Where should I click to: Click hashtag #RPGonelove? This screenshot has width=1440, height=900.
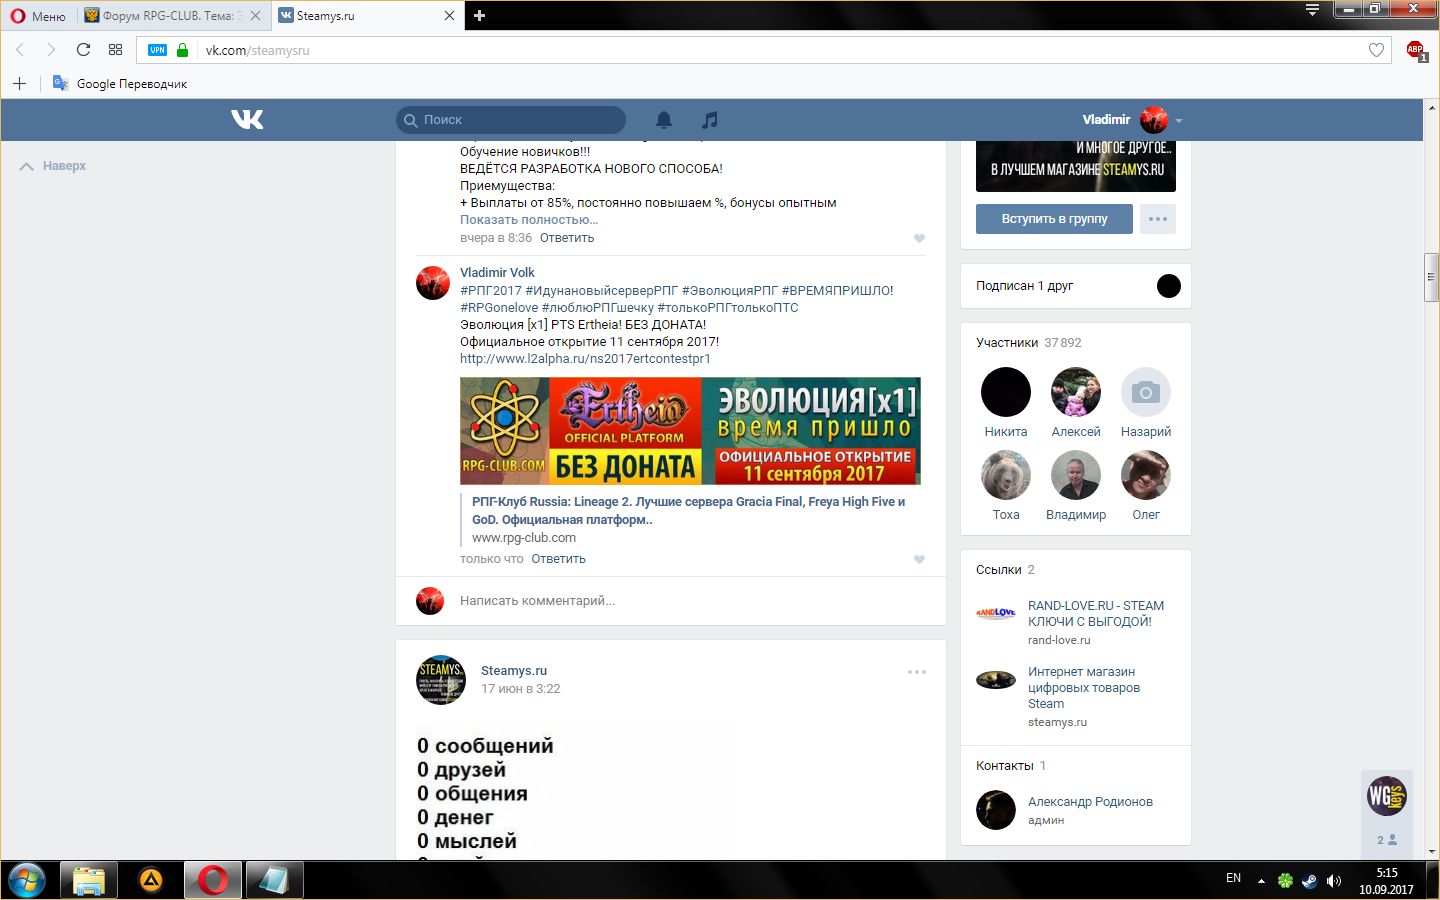(x=499, y=307)
